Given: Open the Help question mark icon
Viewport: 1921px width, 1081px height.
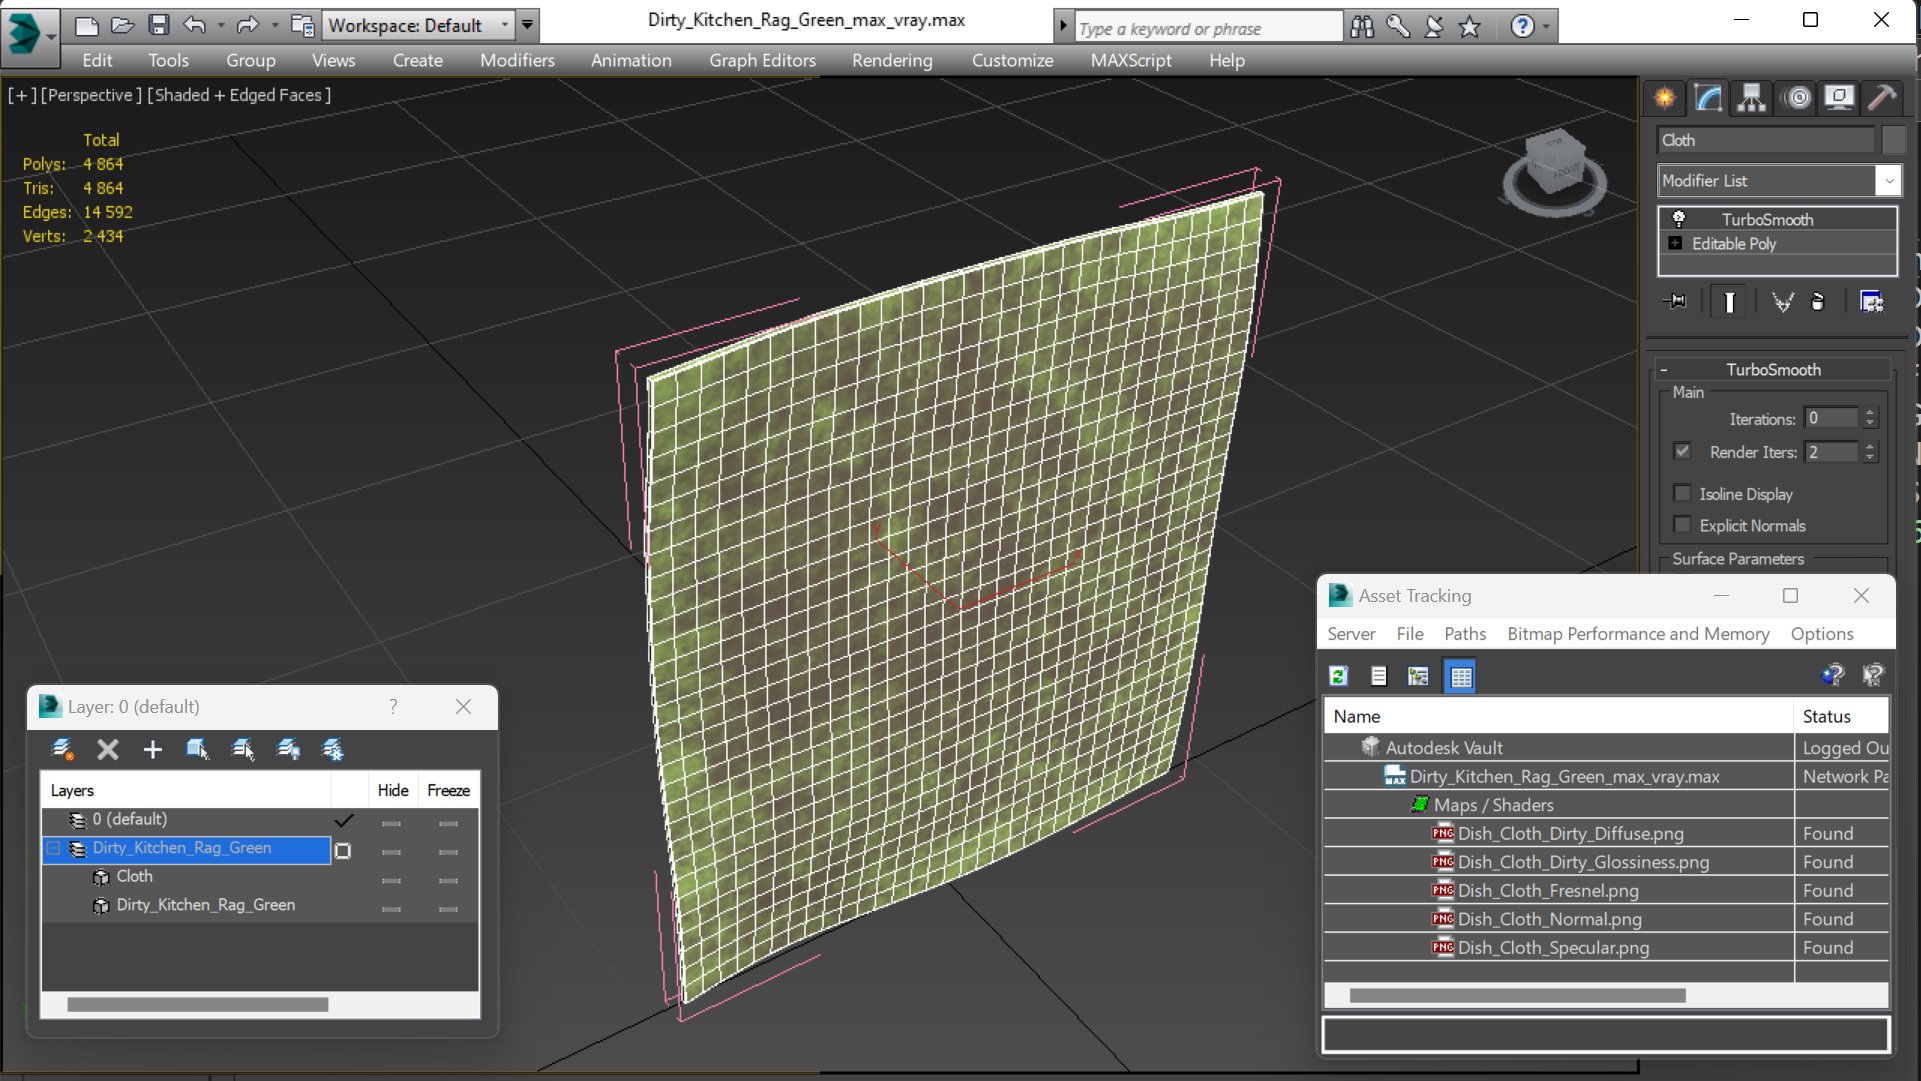Looking at the screenshot, I should point(1522,26).
